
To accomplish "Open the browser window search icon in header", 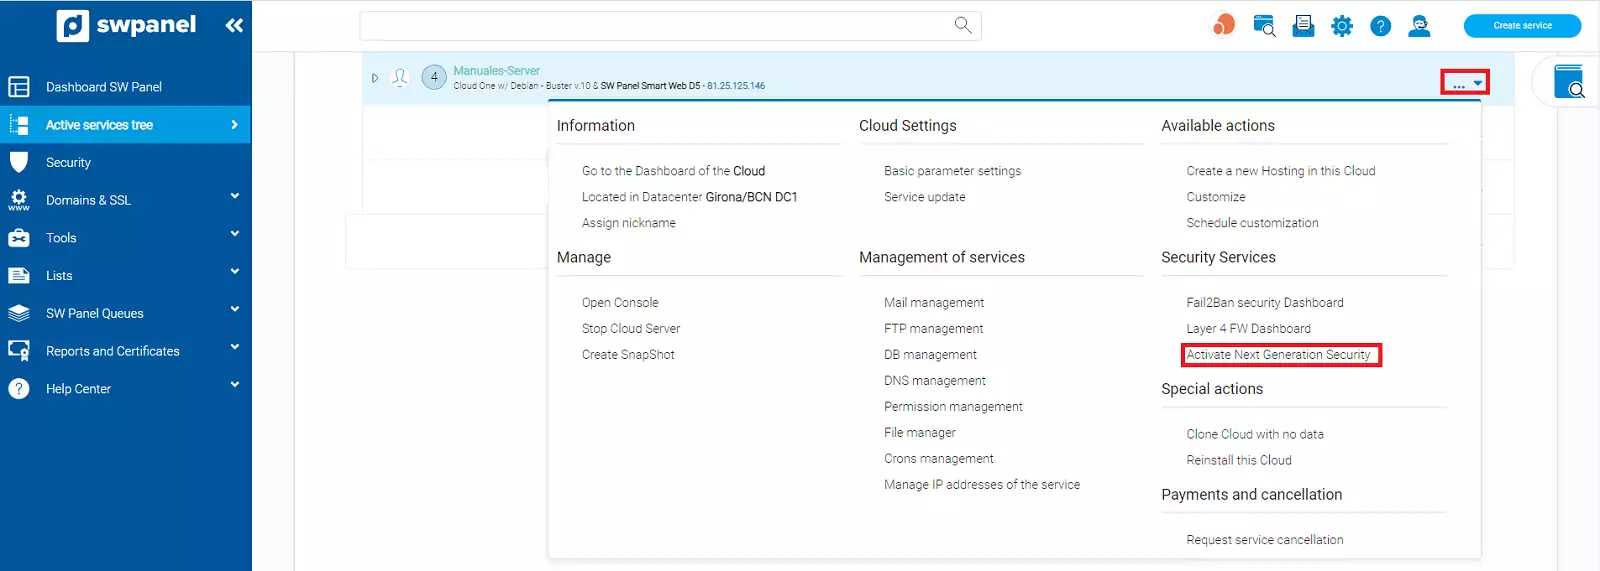I will pos(1264,26).
